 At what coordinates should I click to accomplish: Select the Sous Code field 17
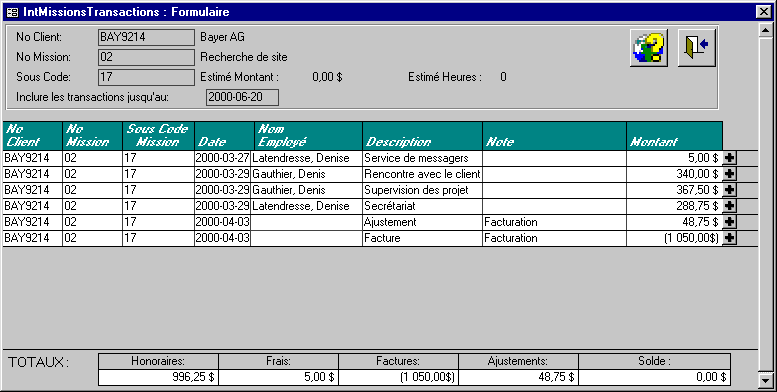146,77
